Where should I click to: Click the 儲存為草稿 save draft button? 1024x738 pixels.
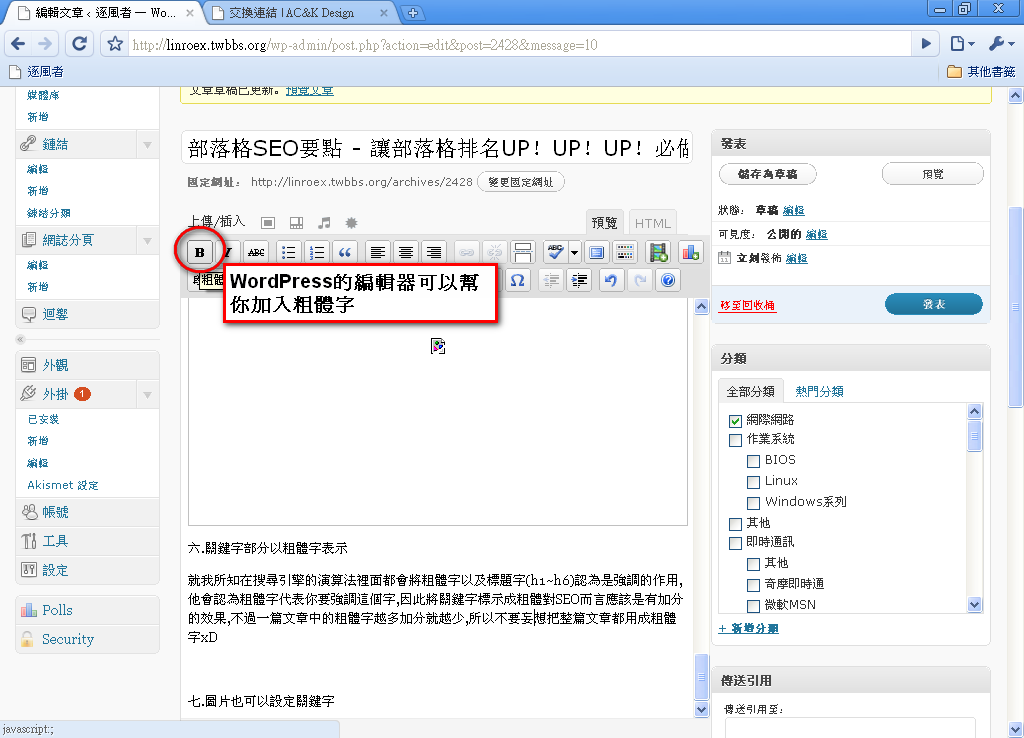click(x=767, y=174)
